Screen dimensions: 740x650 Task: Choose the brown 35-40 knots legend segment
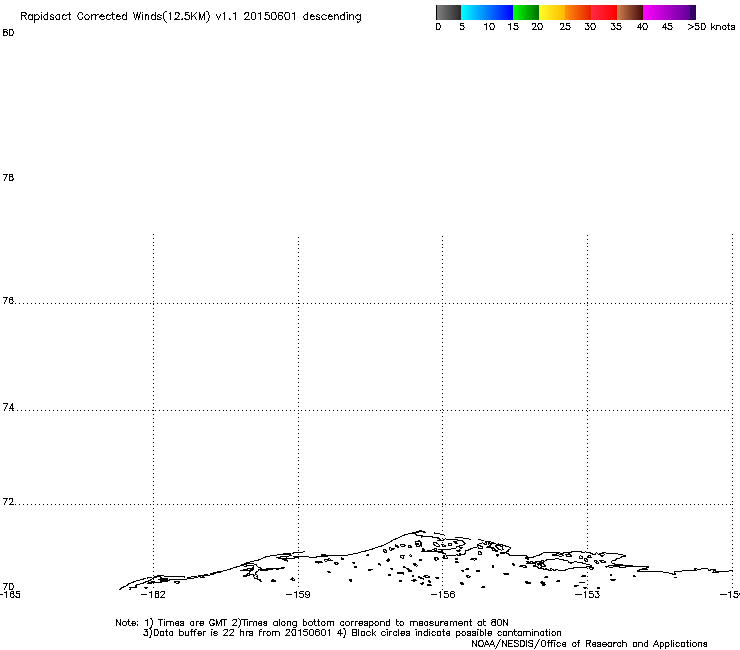(630, 12)
